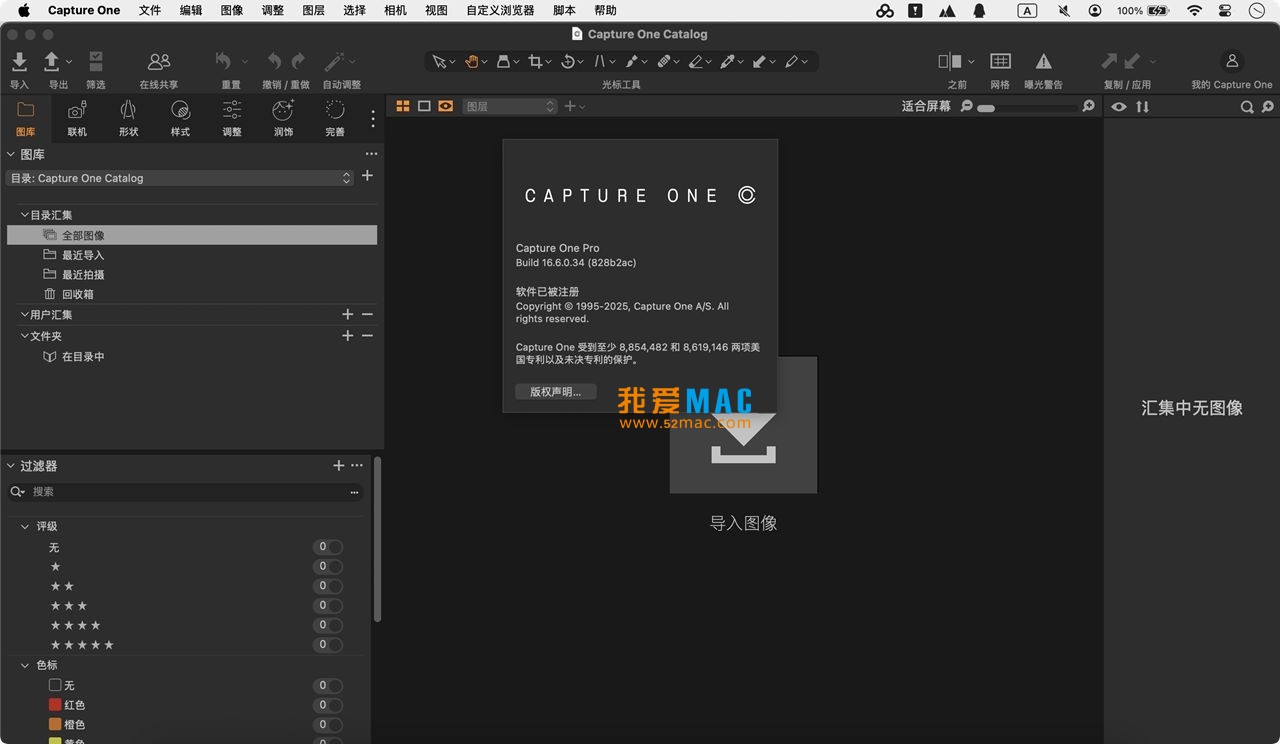Select the pointer cursor tool
Screen dimensions: 1280x744
coord(439,62)
